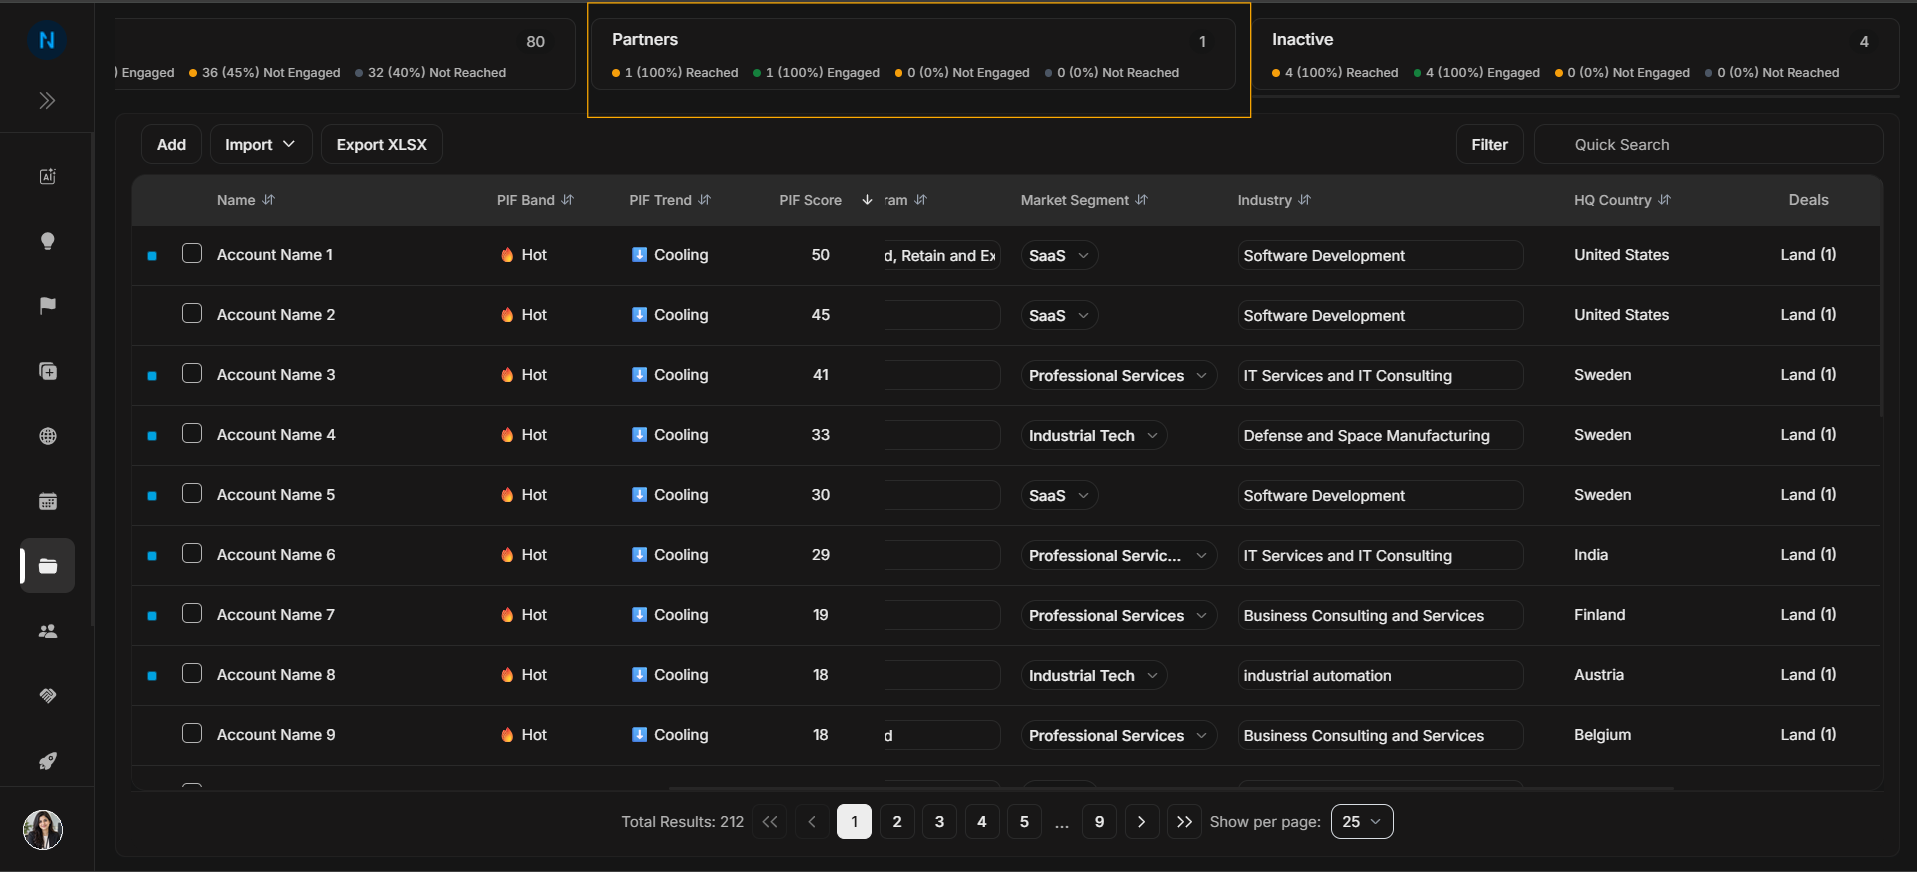Sort by PIF Band column sort icon
The width and height of the screenshot is (1917, 872).
click(x=568, y=200)
